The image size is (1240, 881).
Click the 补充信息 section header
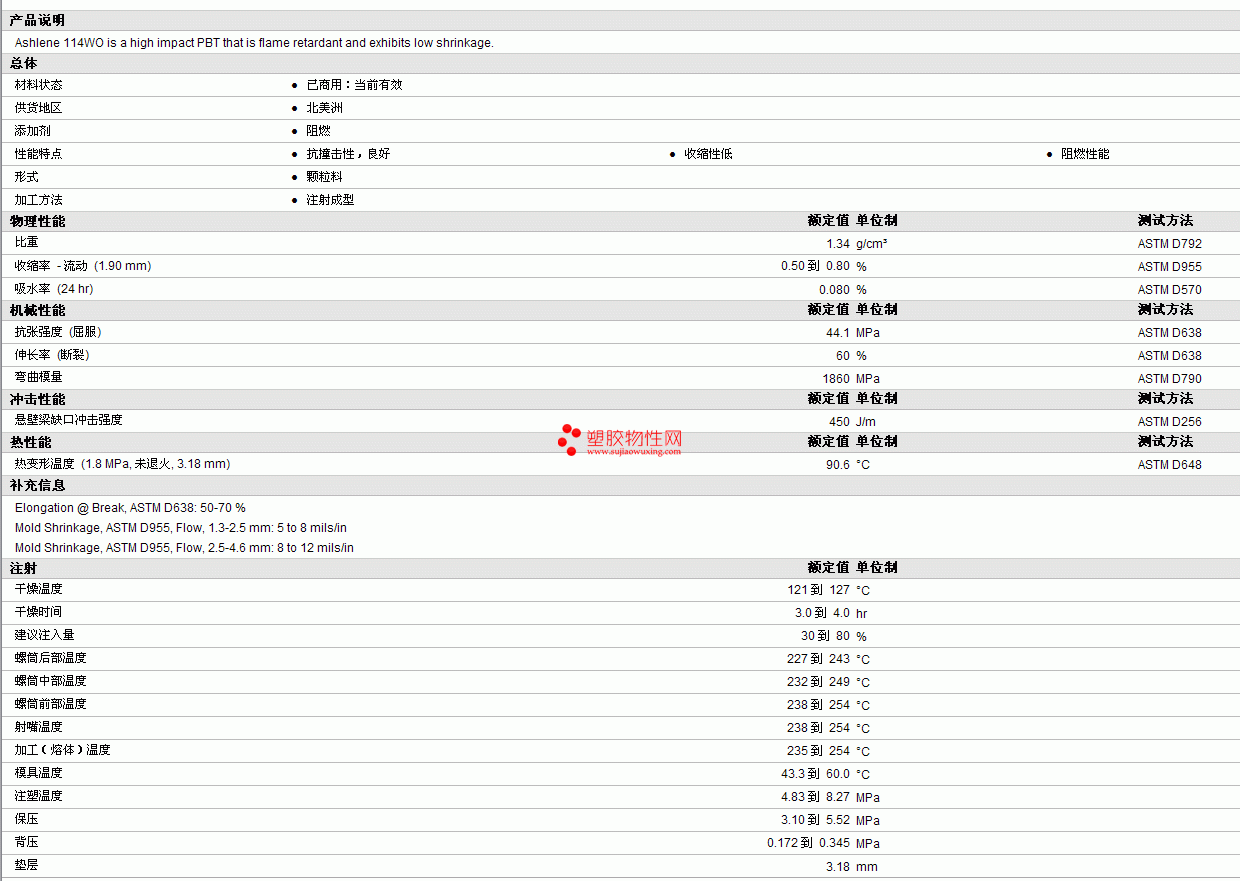pos(37,485)
